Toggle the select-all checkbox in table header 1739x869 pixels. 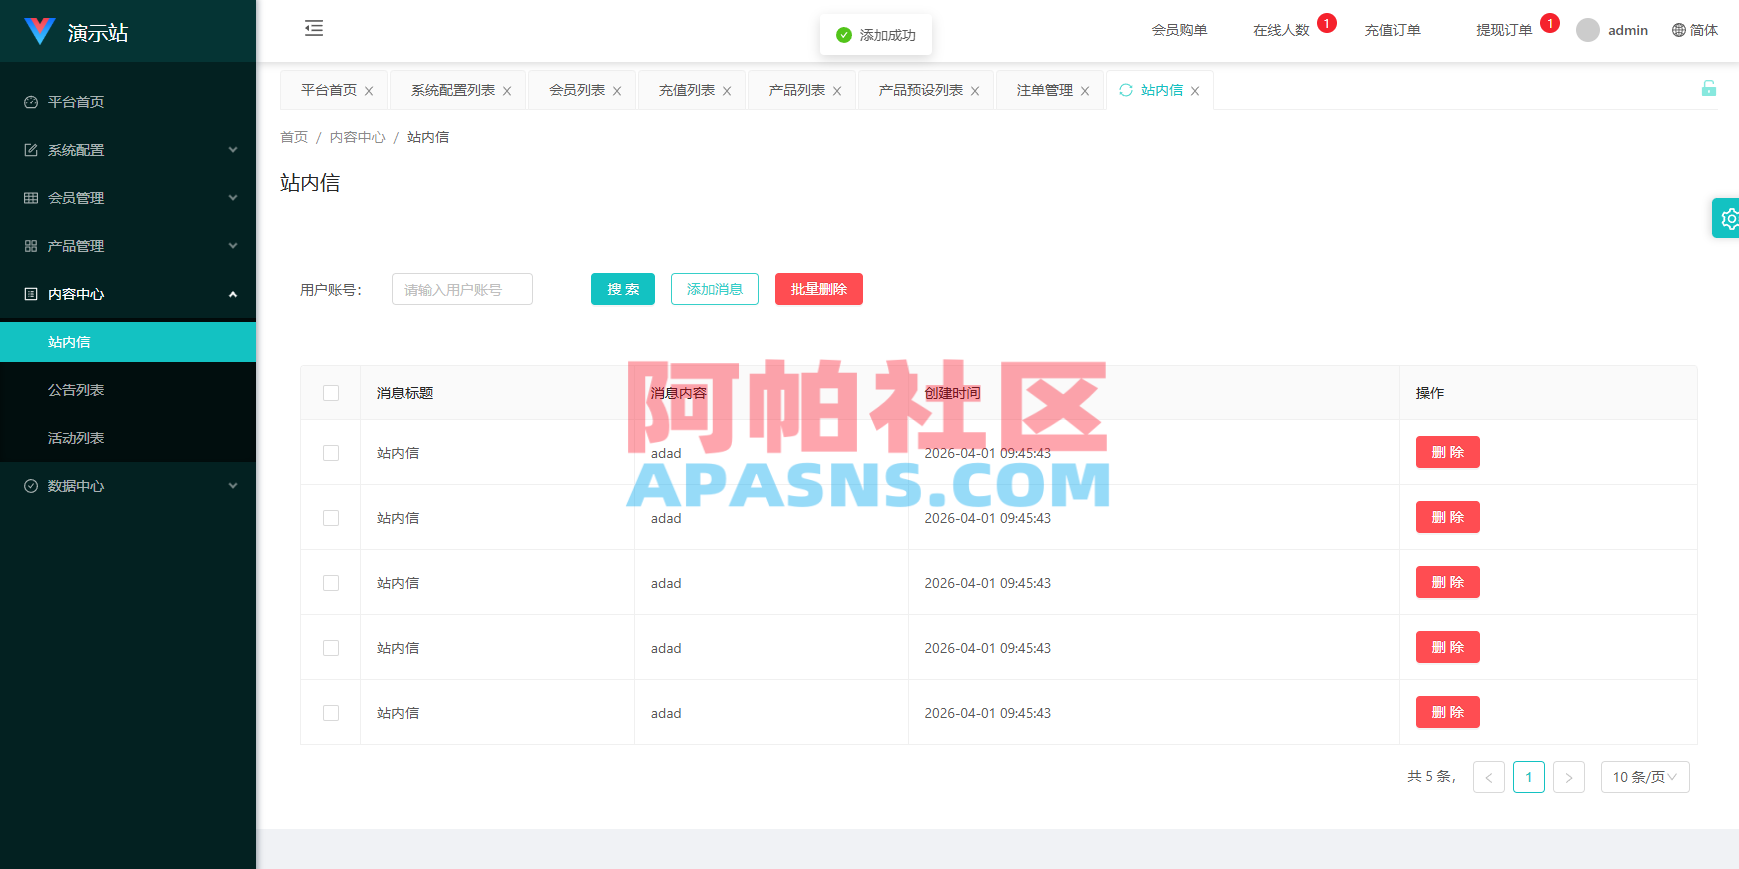pos(331,393)
